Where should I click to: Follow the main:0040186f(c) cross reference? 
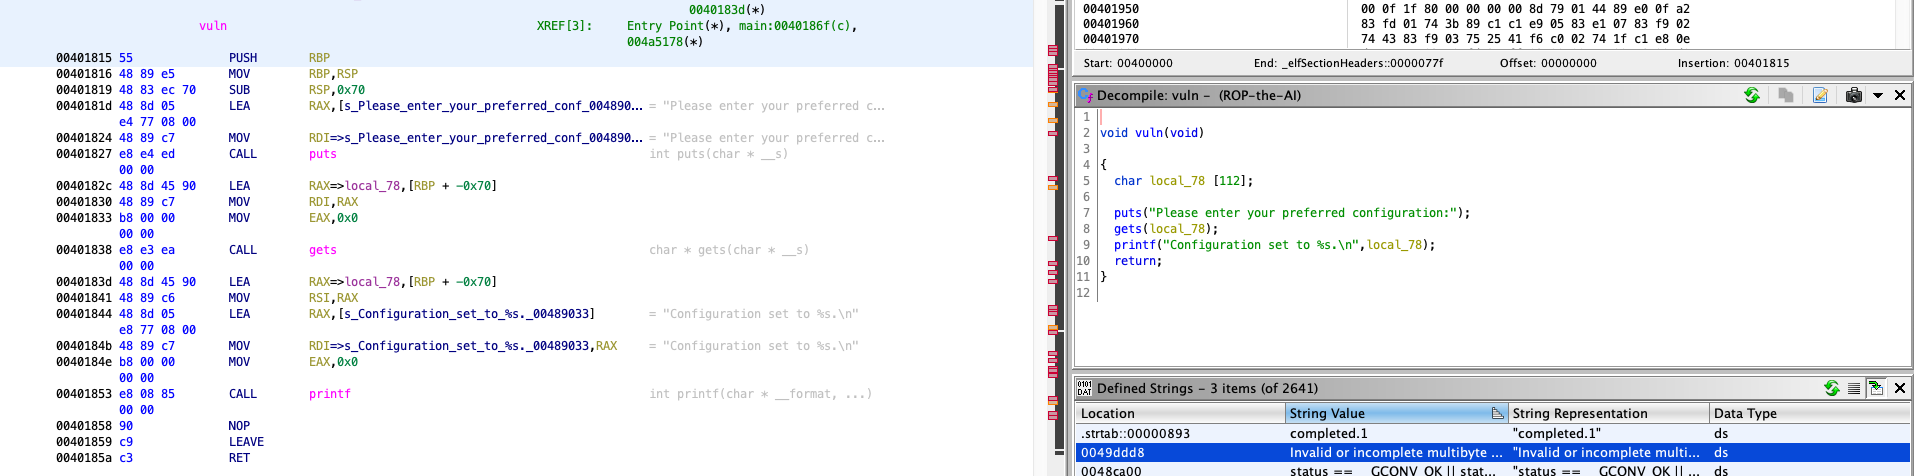tap(796, 26)
